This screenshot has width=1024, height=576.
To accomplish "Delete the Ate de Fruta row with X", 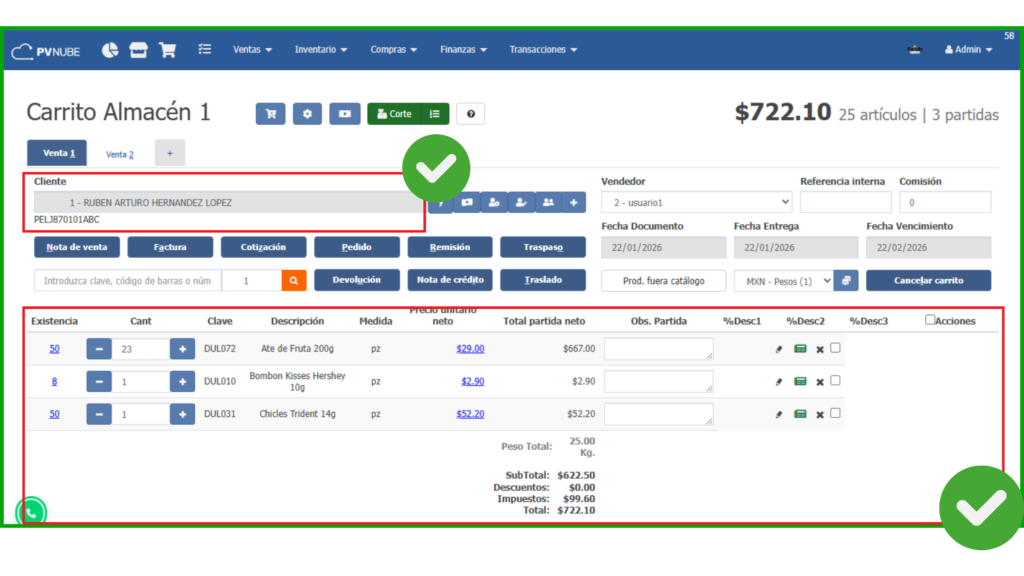I will (x=820, y=349).
